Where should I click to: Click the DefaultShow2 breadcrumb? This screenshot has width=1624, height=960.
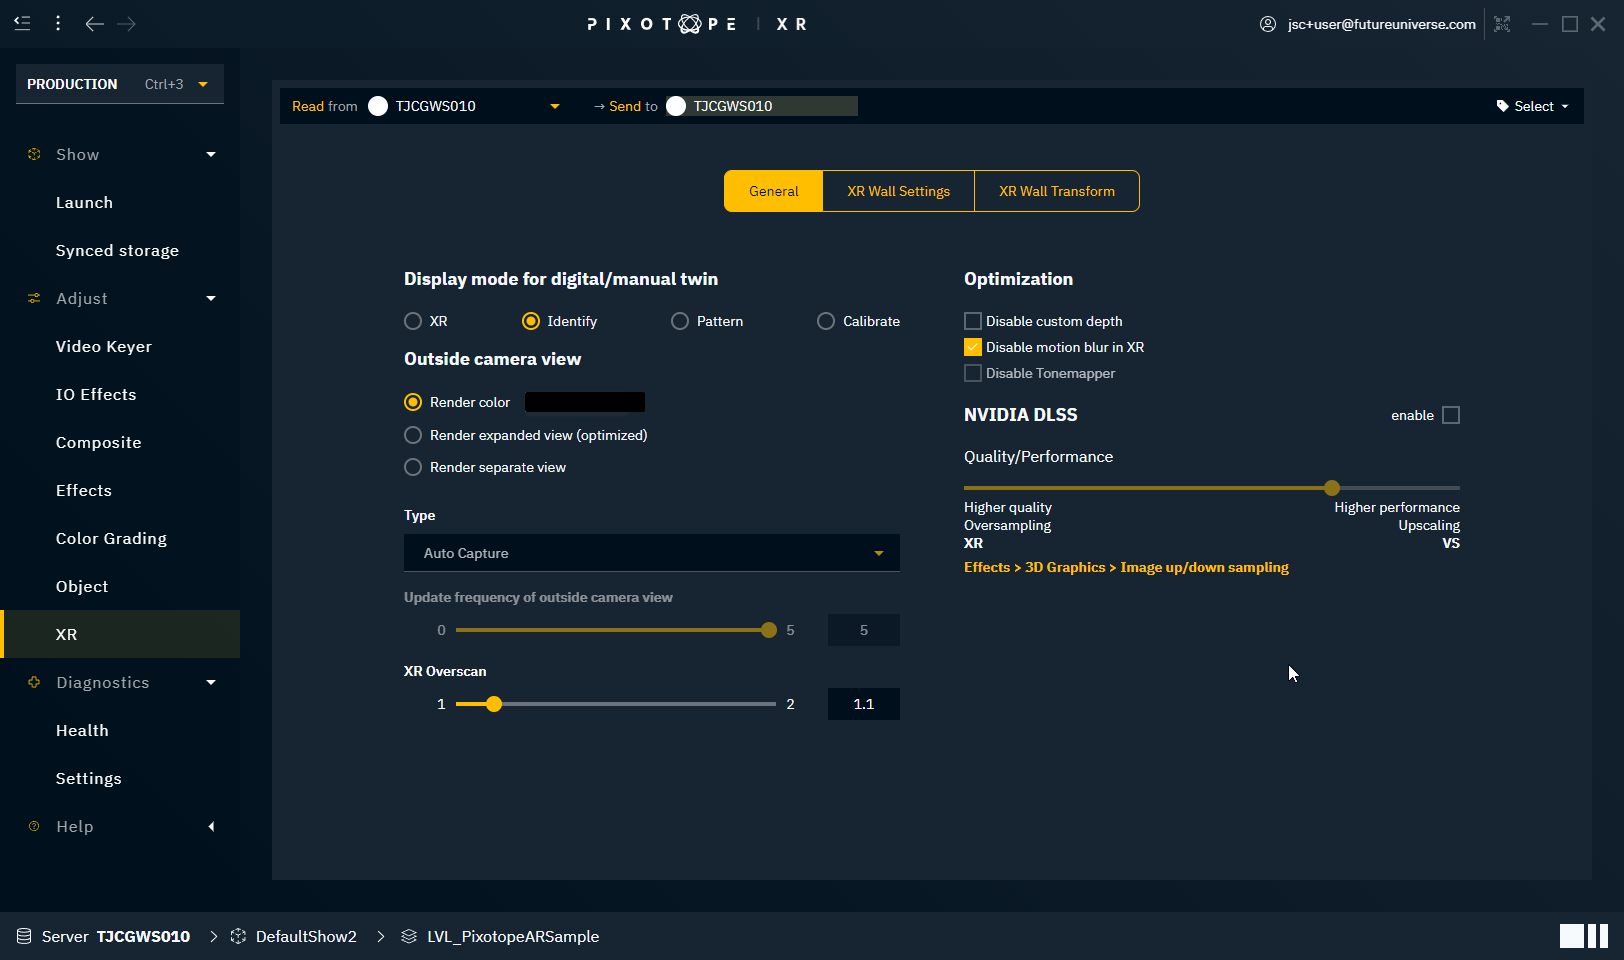306,936
